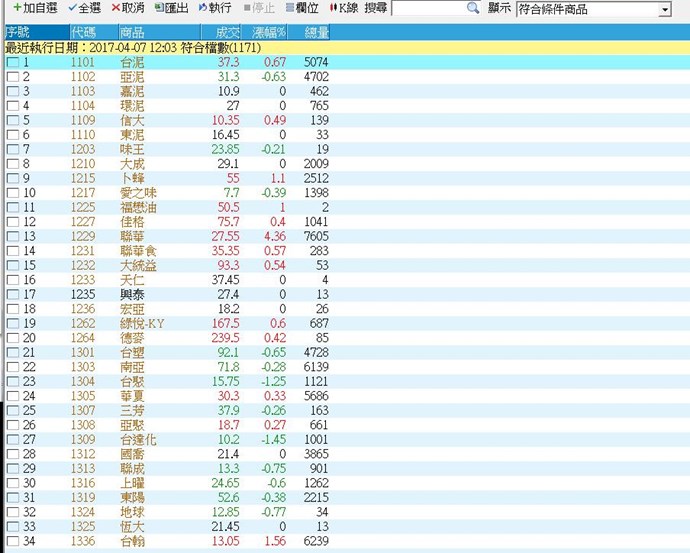Select stock name 三芳

pyautogui.click(x=132, y=411)
